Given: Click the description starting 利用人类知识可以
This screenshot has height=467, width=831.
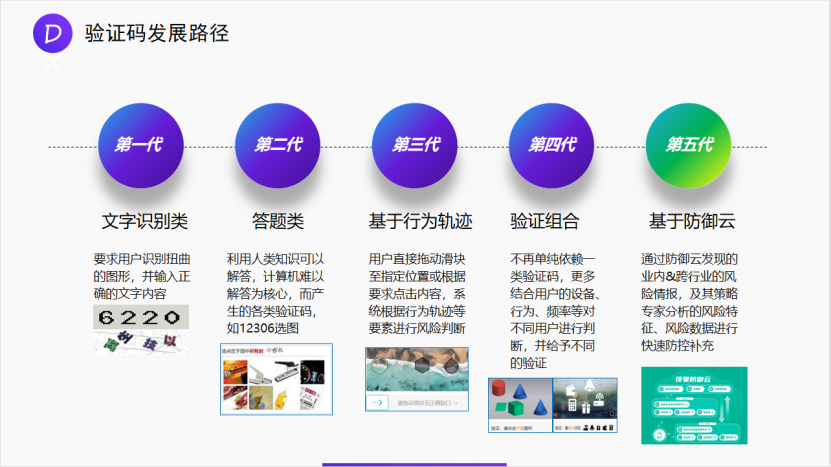Looking at the screenshot, I should coord(276,294).
